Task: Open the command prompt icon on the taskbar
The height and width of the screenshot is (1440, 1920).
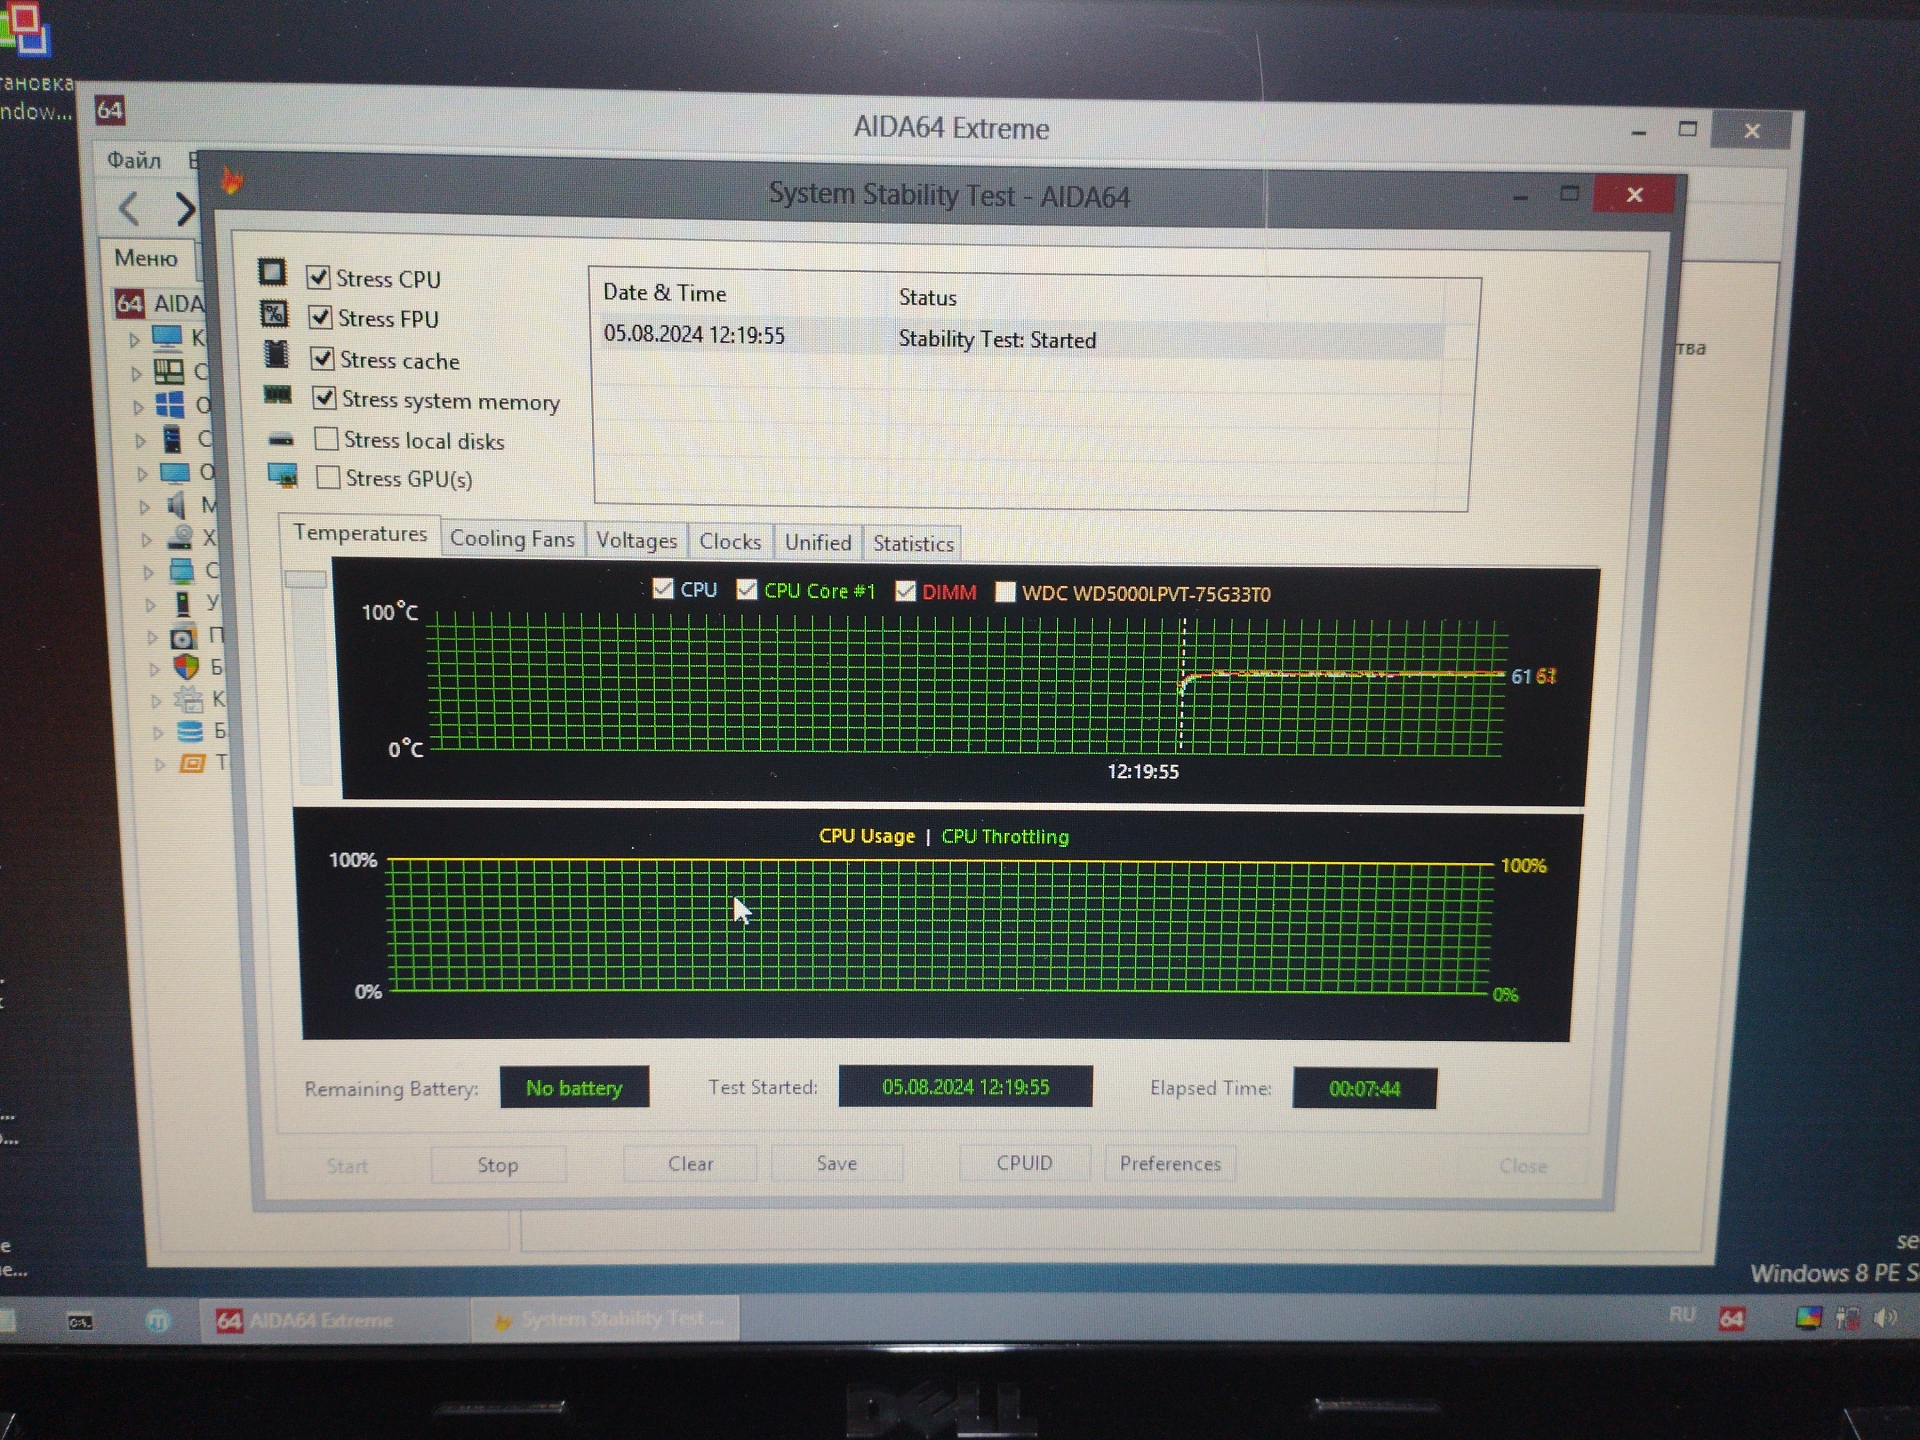Action: 80,1322
